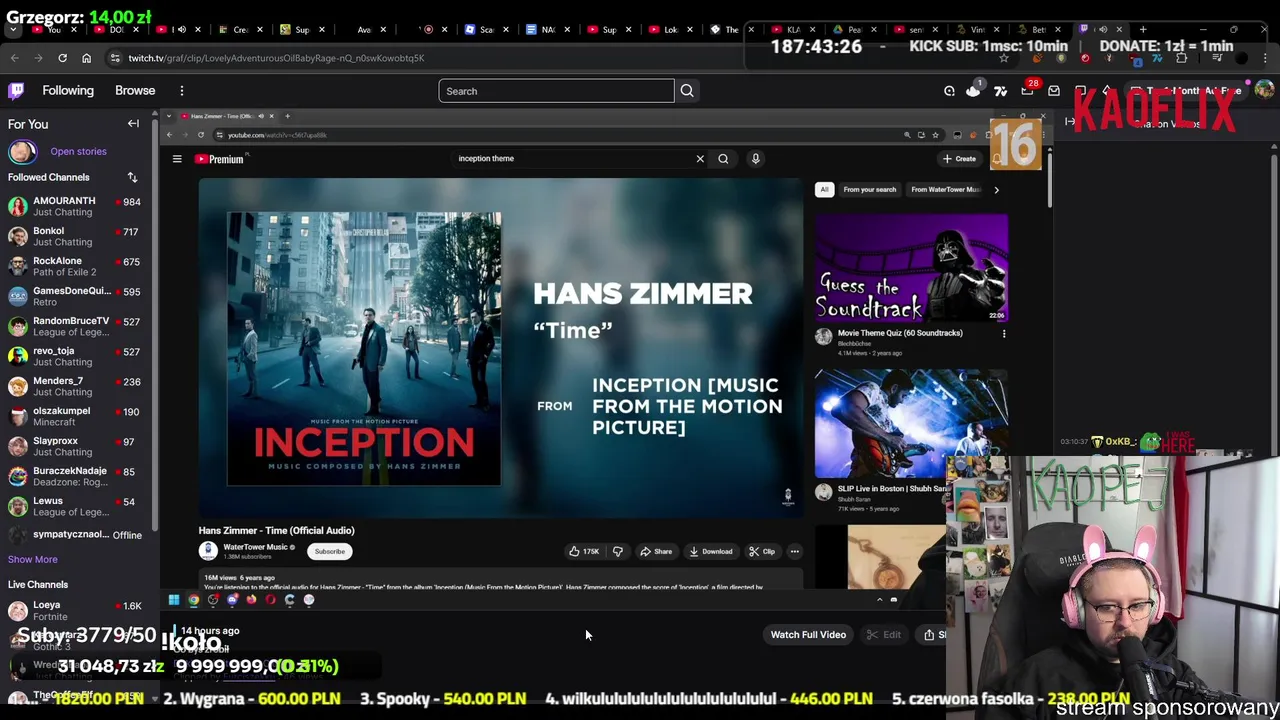Viewport: 1280px width, 720px height.
Task: Open AMOURANTH channel
Action: point(75,206)
